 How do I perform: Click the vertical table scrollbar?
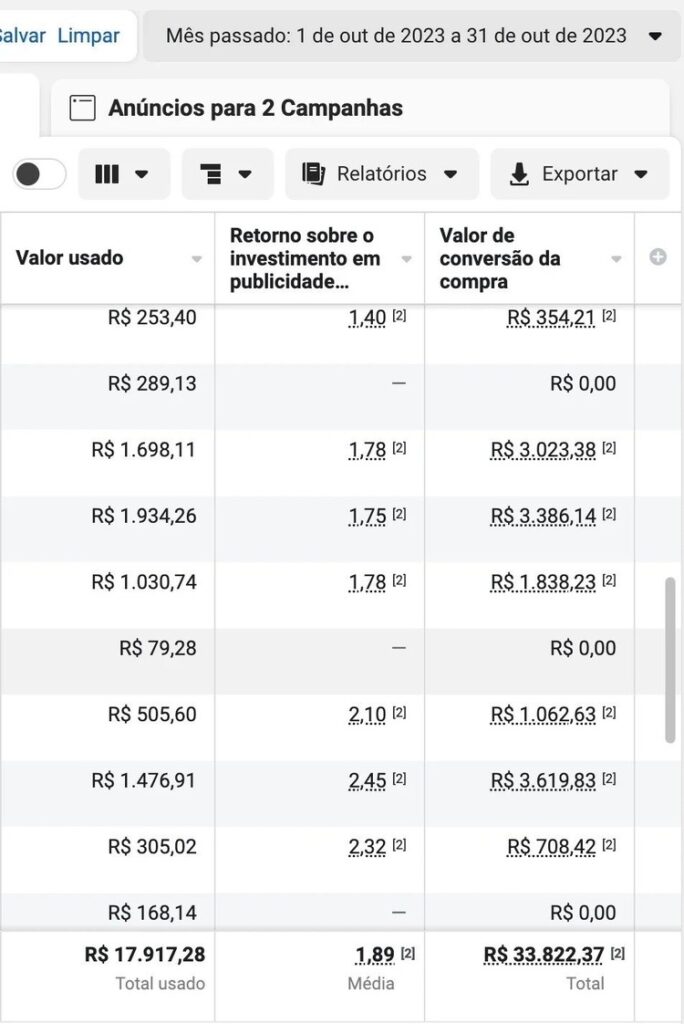point(670,660)
